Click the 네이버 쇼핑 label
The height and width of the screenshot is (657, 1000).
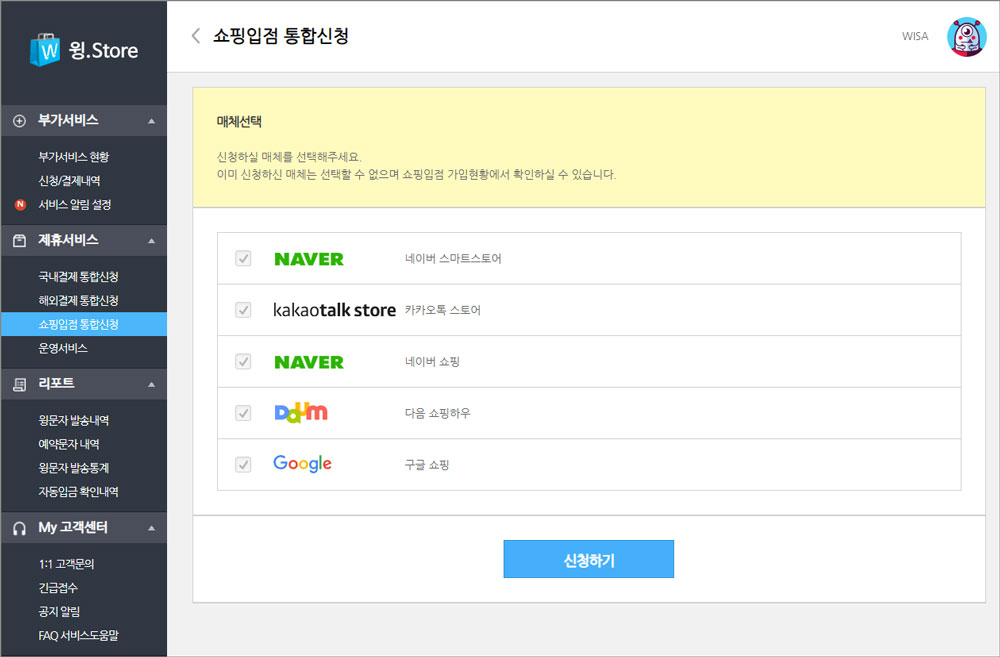click(432, 362)
